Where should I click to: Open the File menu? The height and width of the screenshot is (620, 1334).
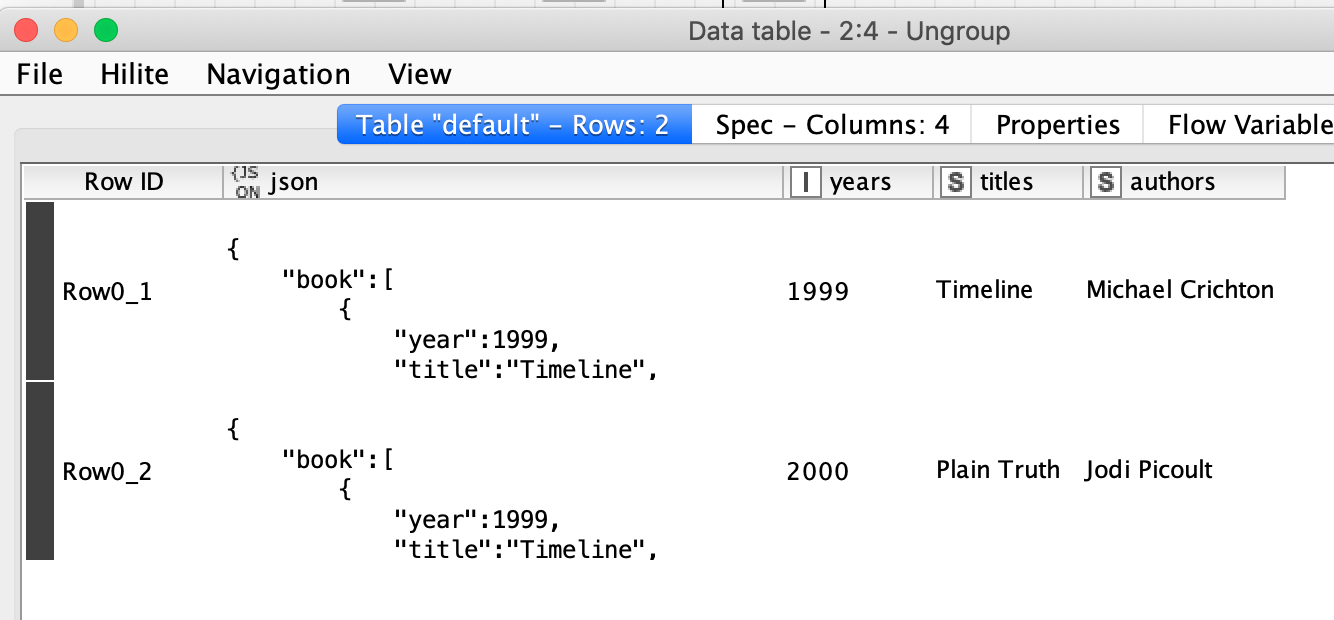tap(40, 74)
